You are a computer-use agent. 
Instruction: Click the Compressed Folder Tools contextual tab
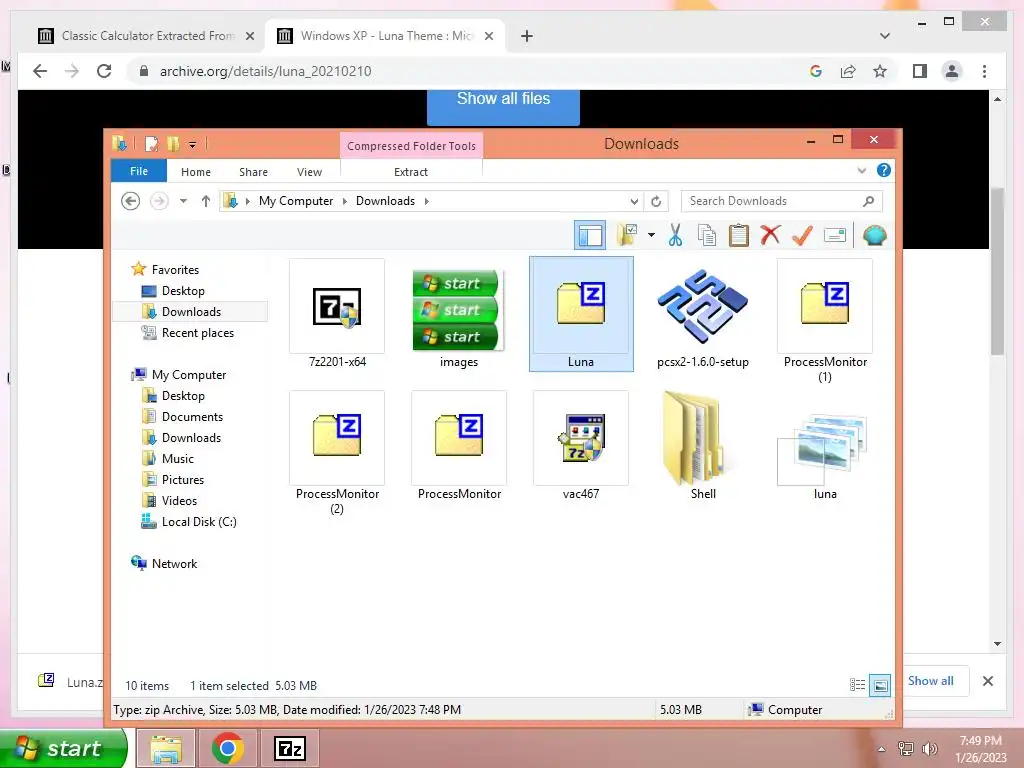coord(411,146)
